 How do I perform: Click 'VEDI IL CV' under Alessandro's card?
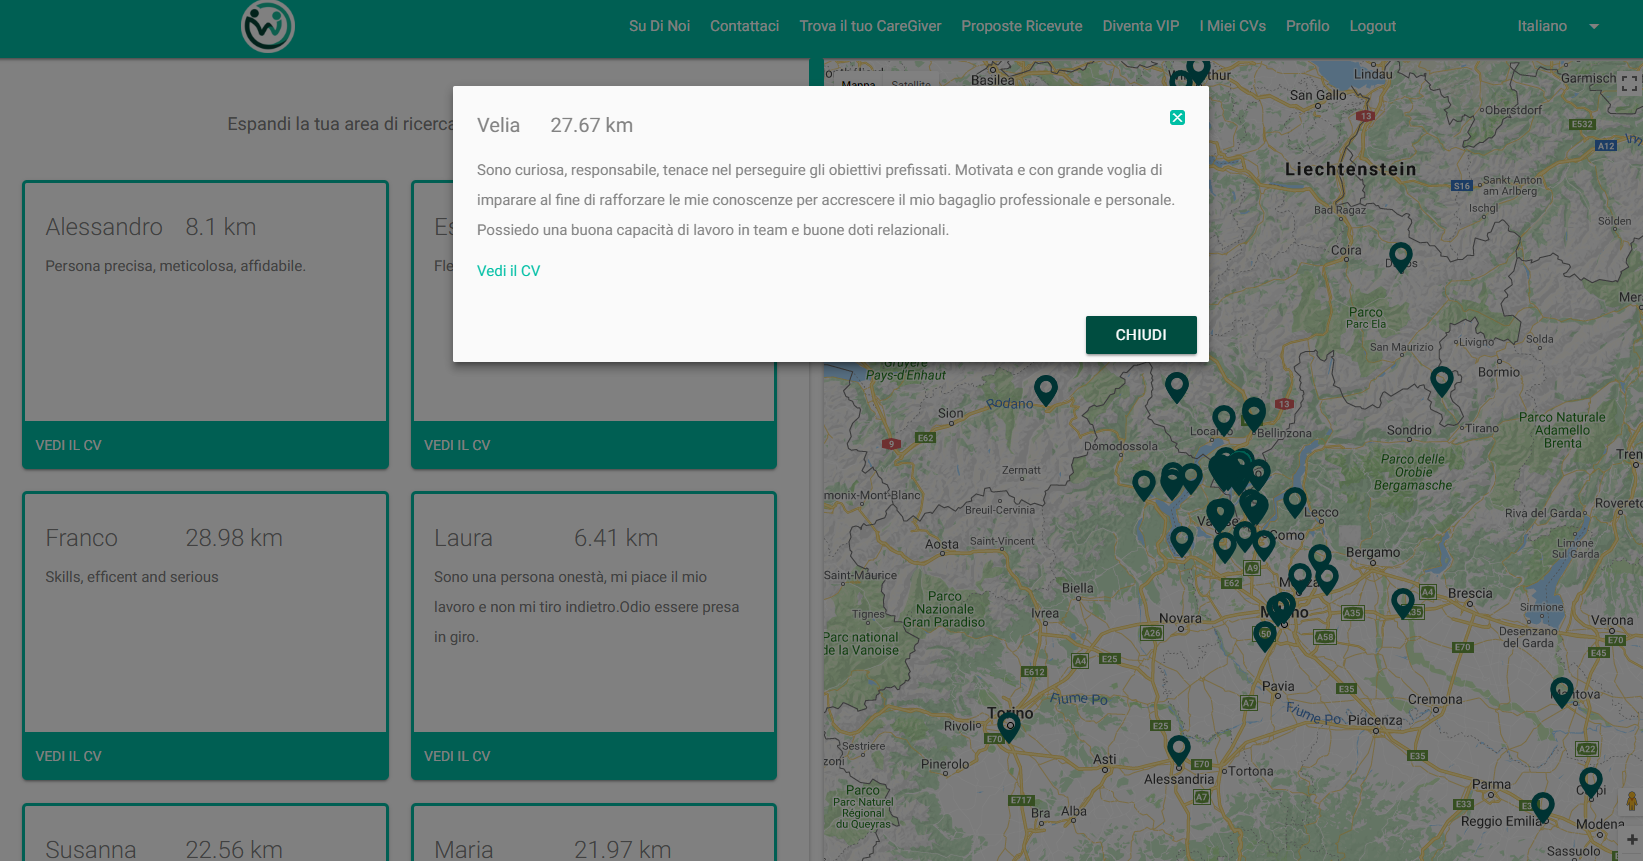[69, 445]
